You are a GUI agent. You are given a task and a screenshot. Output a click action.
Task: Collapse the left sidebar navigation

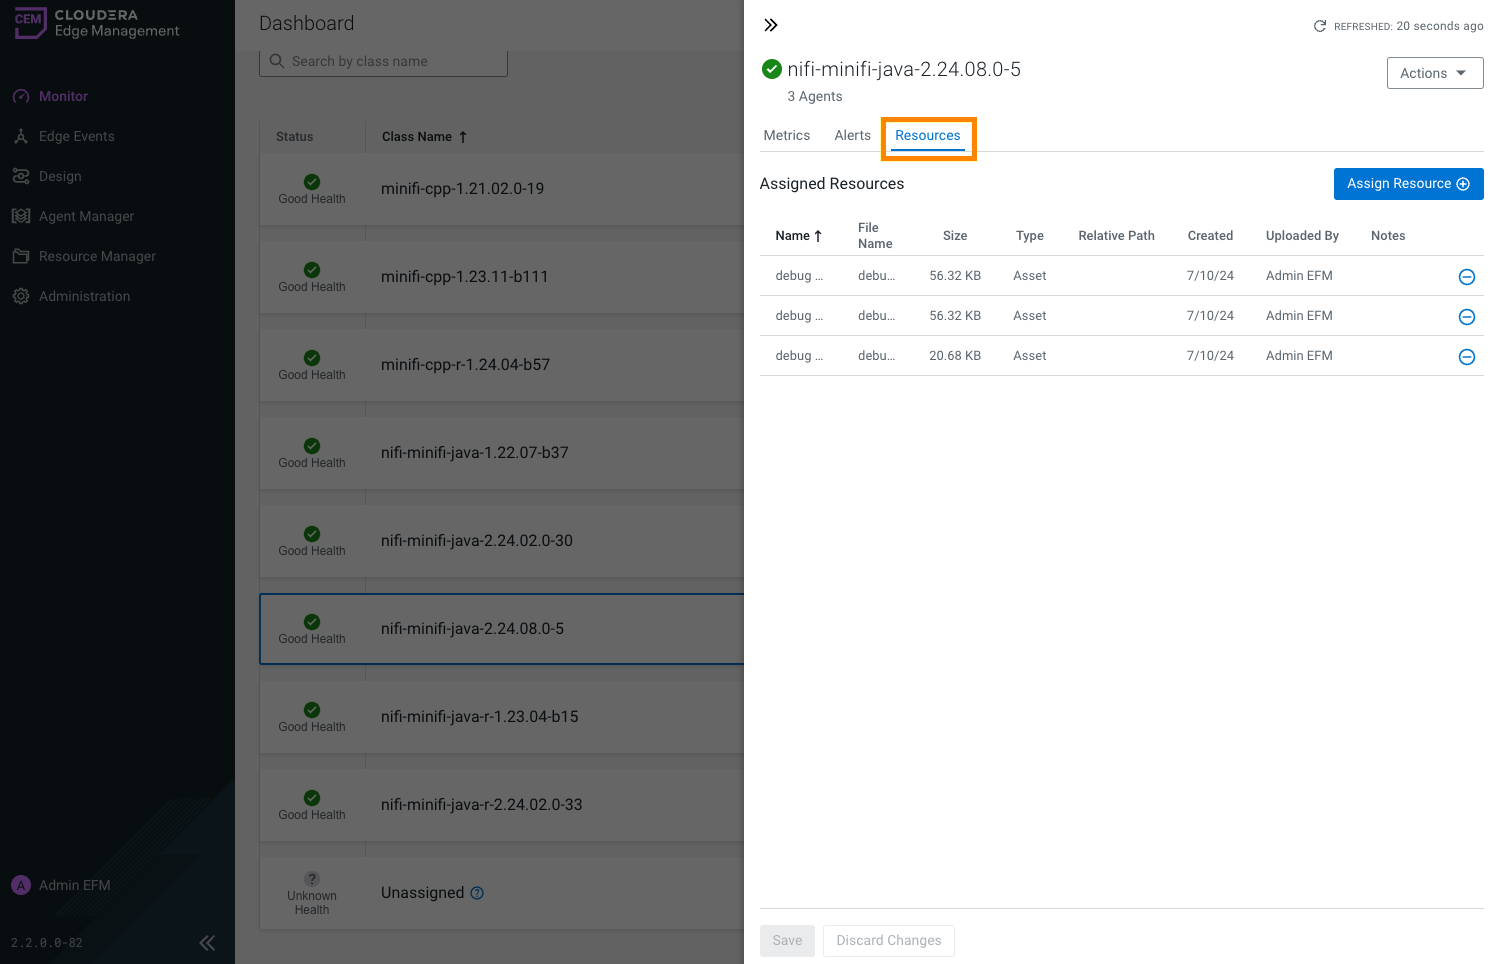tap(207, 942)
